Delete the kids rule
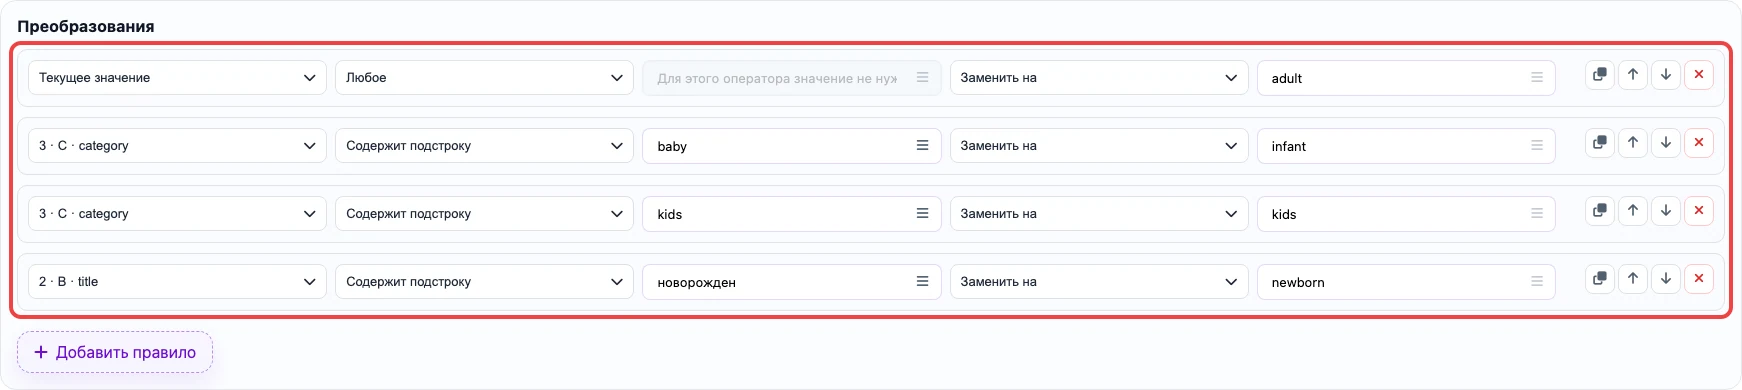Viewport: 1742px width, 390px height. (1699, 211)
